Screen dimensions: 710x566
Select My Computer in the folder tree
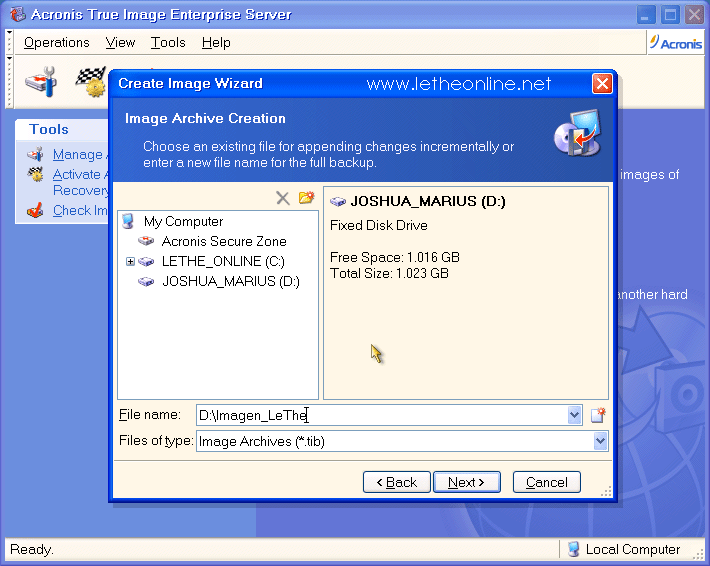point(182,221)
